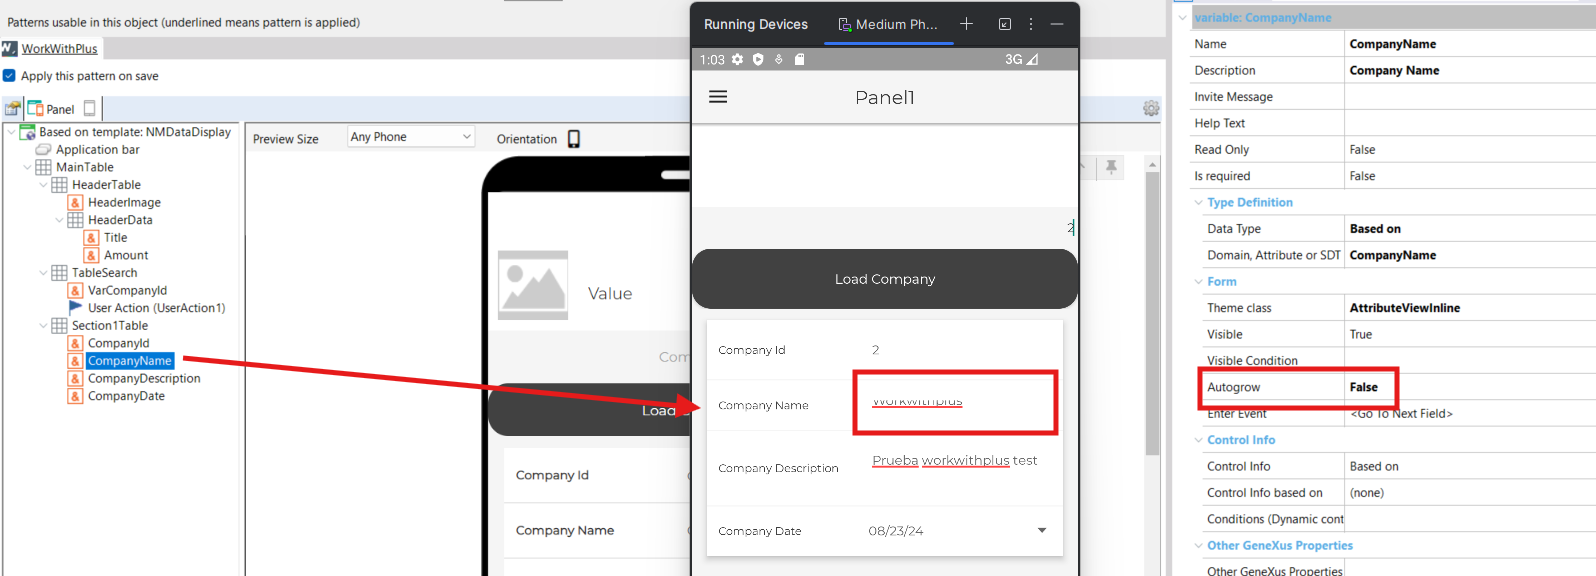Screen dimensions: 1596x576
Task: Collapse the 'Based on template: NMDataDisplay' node
Action: (x=10, y=131)
